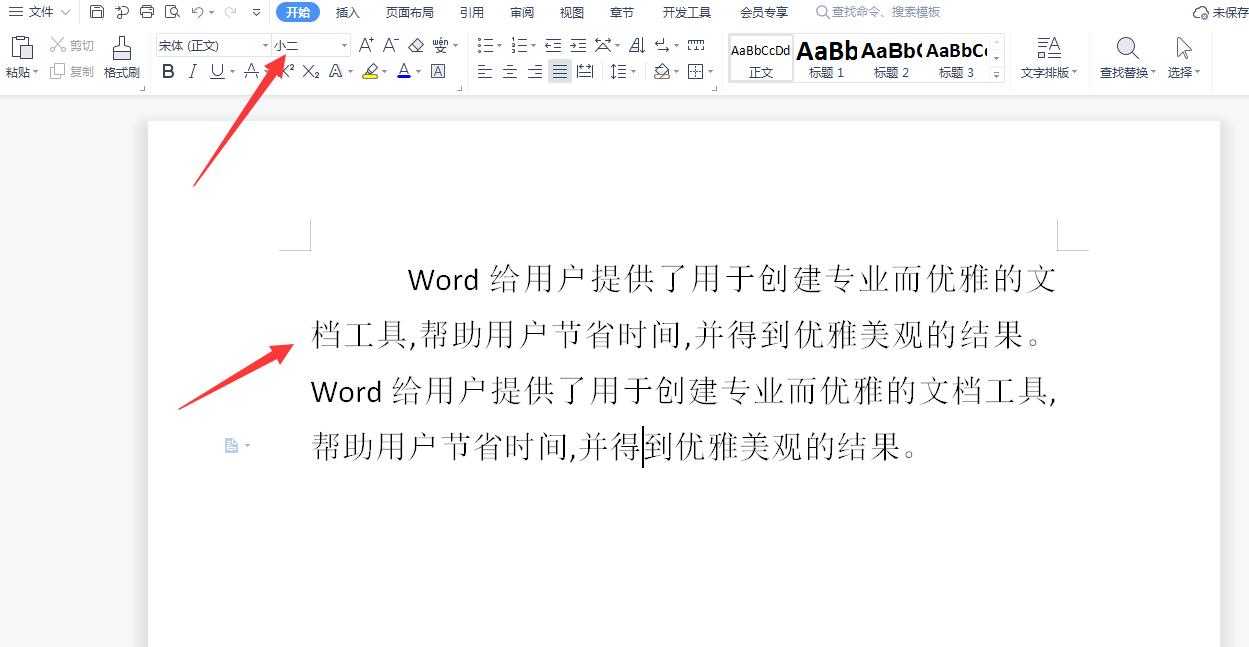Open the bullet list dropdown
This screenshot has width=1249, height=647.
(501, 46)
